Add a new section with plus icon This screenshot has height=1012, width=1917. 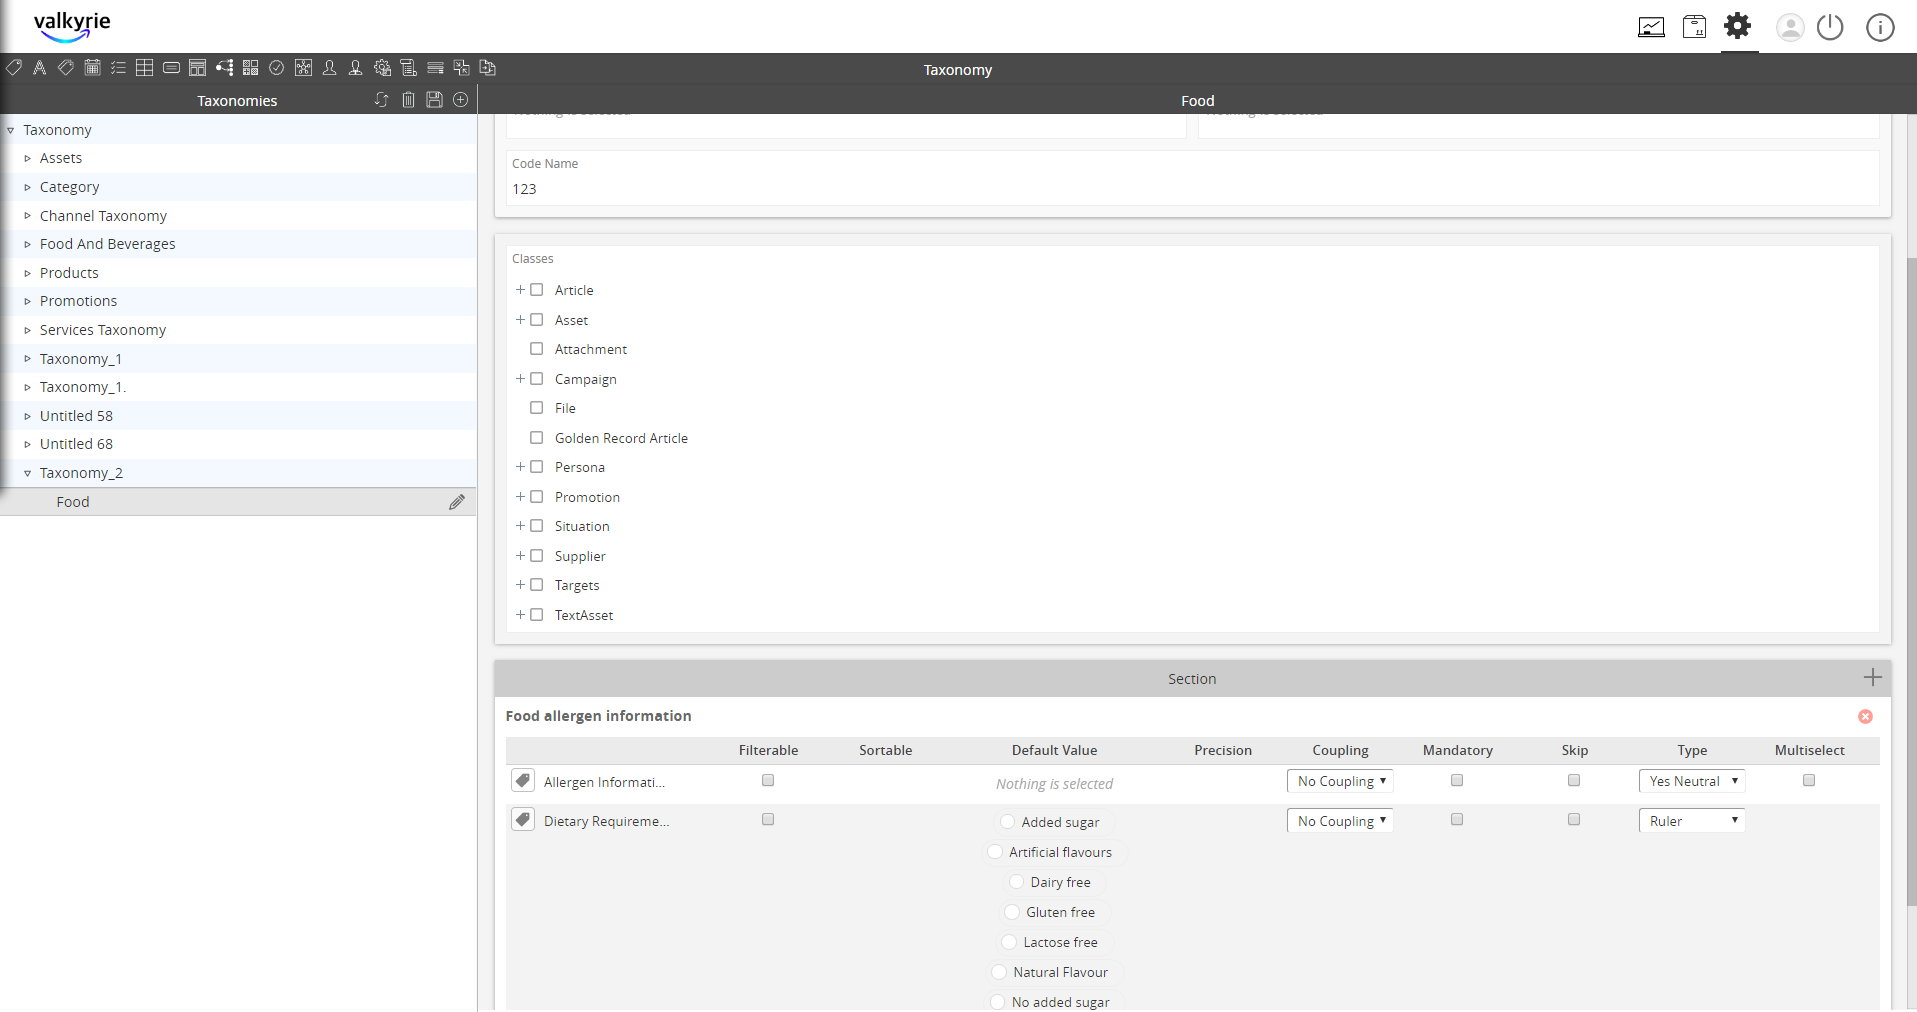click(1872, 678)
